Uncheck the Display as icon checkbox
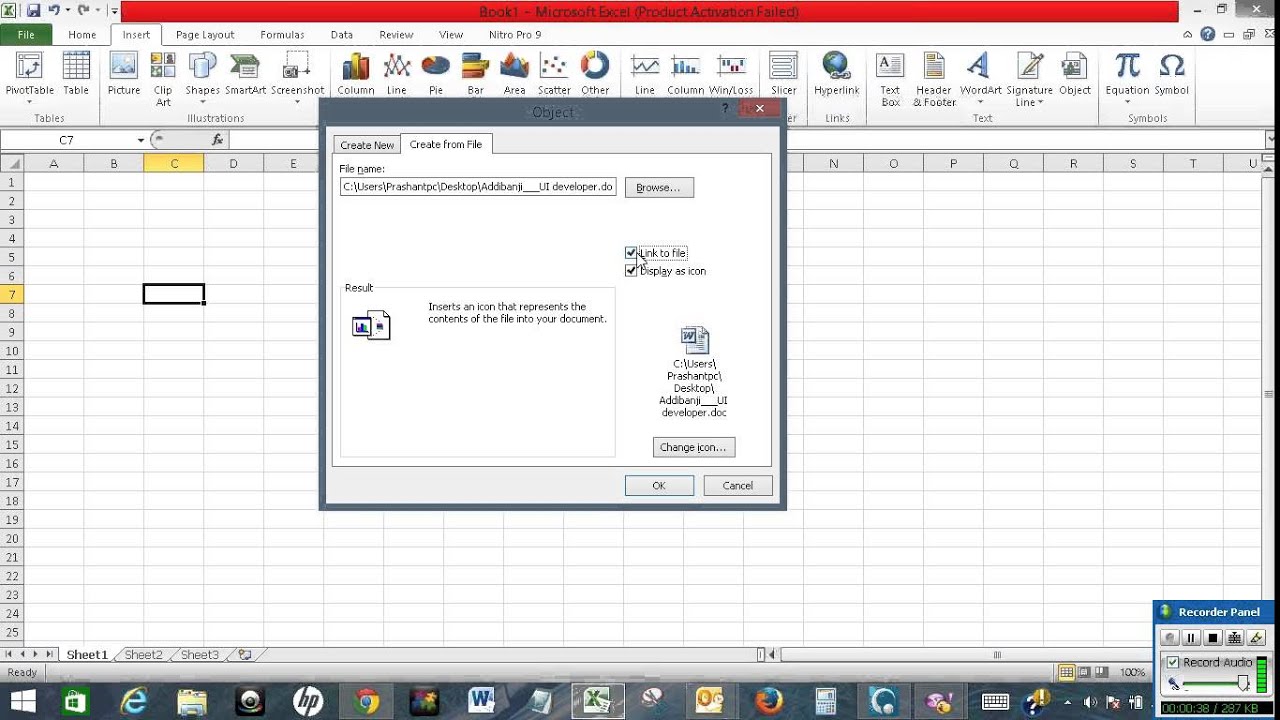Image resolution: width=1280 pixels, height=720 pixels. coord(631,271)
